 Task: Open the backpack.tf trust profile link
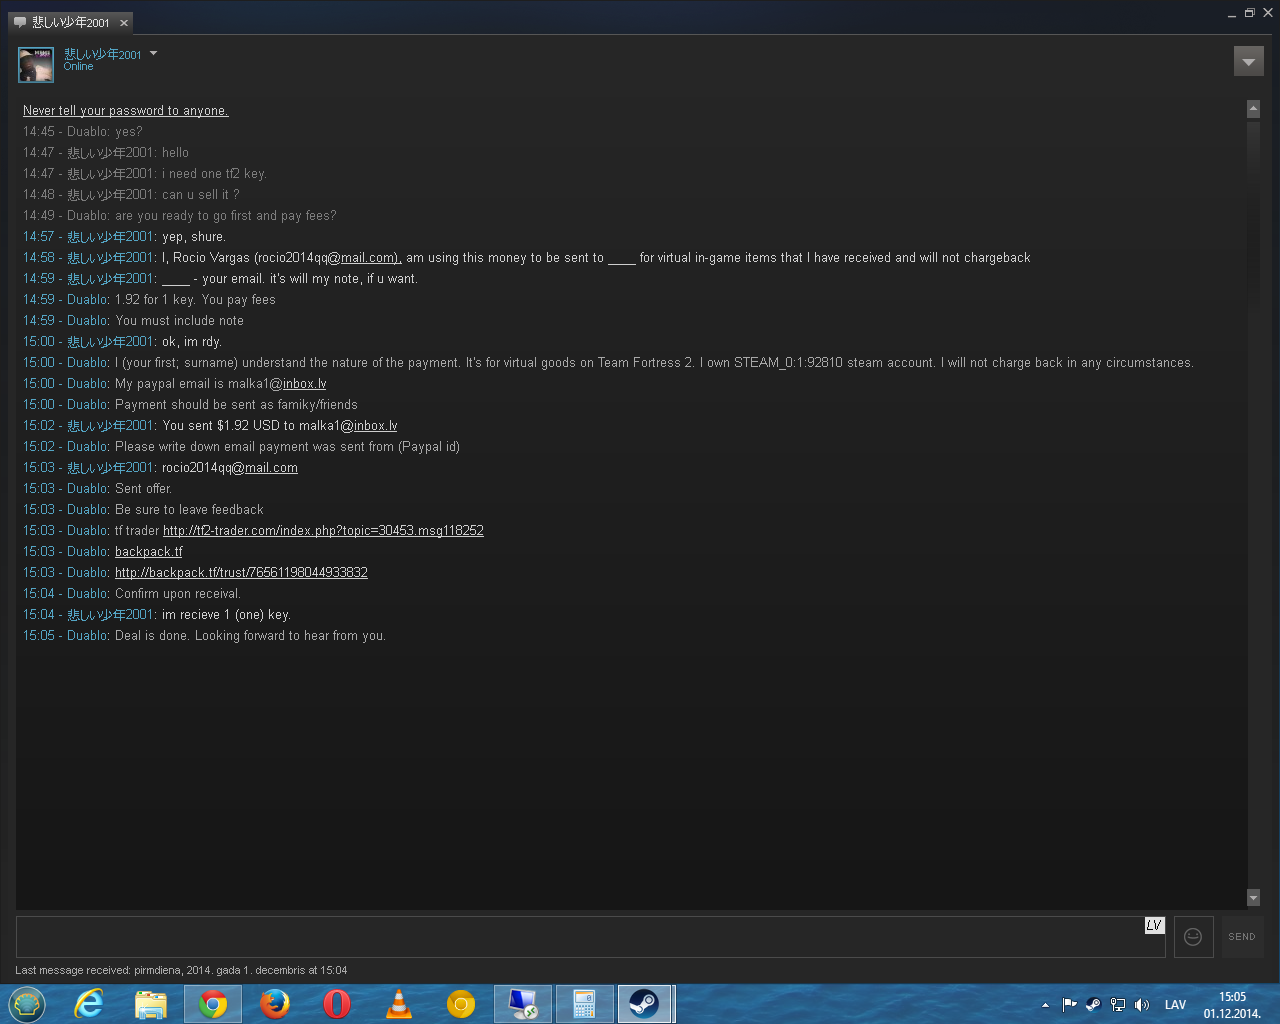(241, 573)
